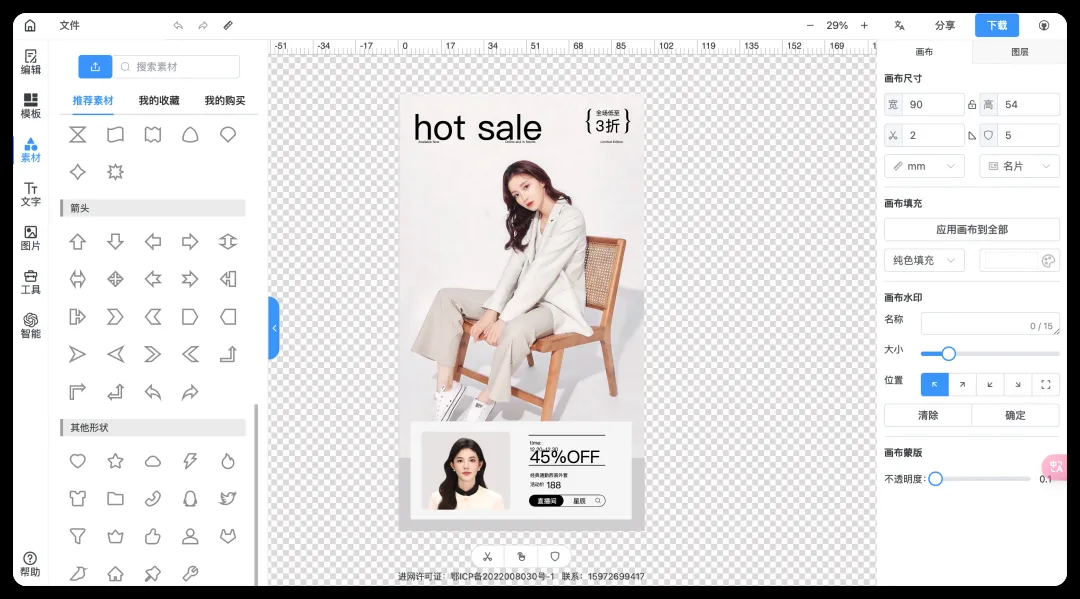Image resolution: width=1080 pixels, height=599 pixels.
Task: Switch to 我的购买 tab
Action: pos(225,101)
